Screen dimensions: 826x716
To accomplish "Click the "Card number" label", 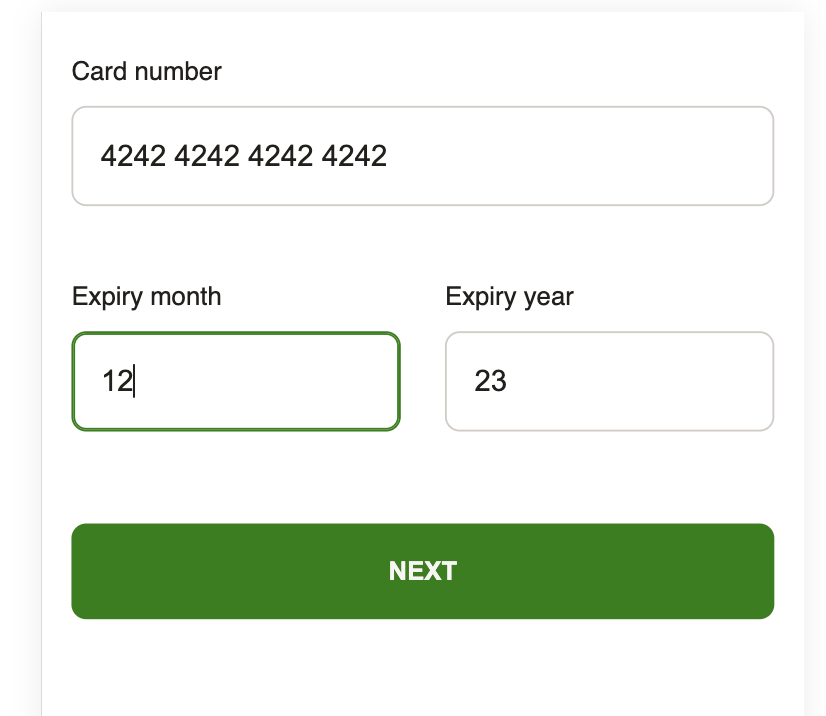I will click(147, 72).
